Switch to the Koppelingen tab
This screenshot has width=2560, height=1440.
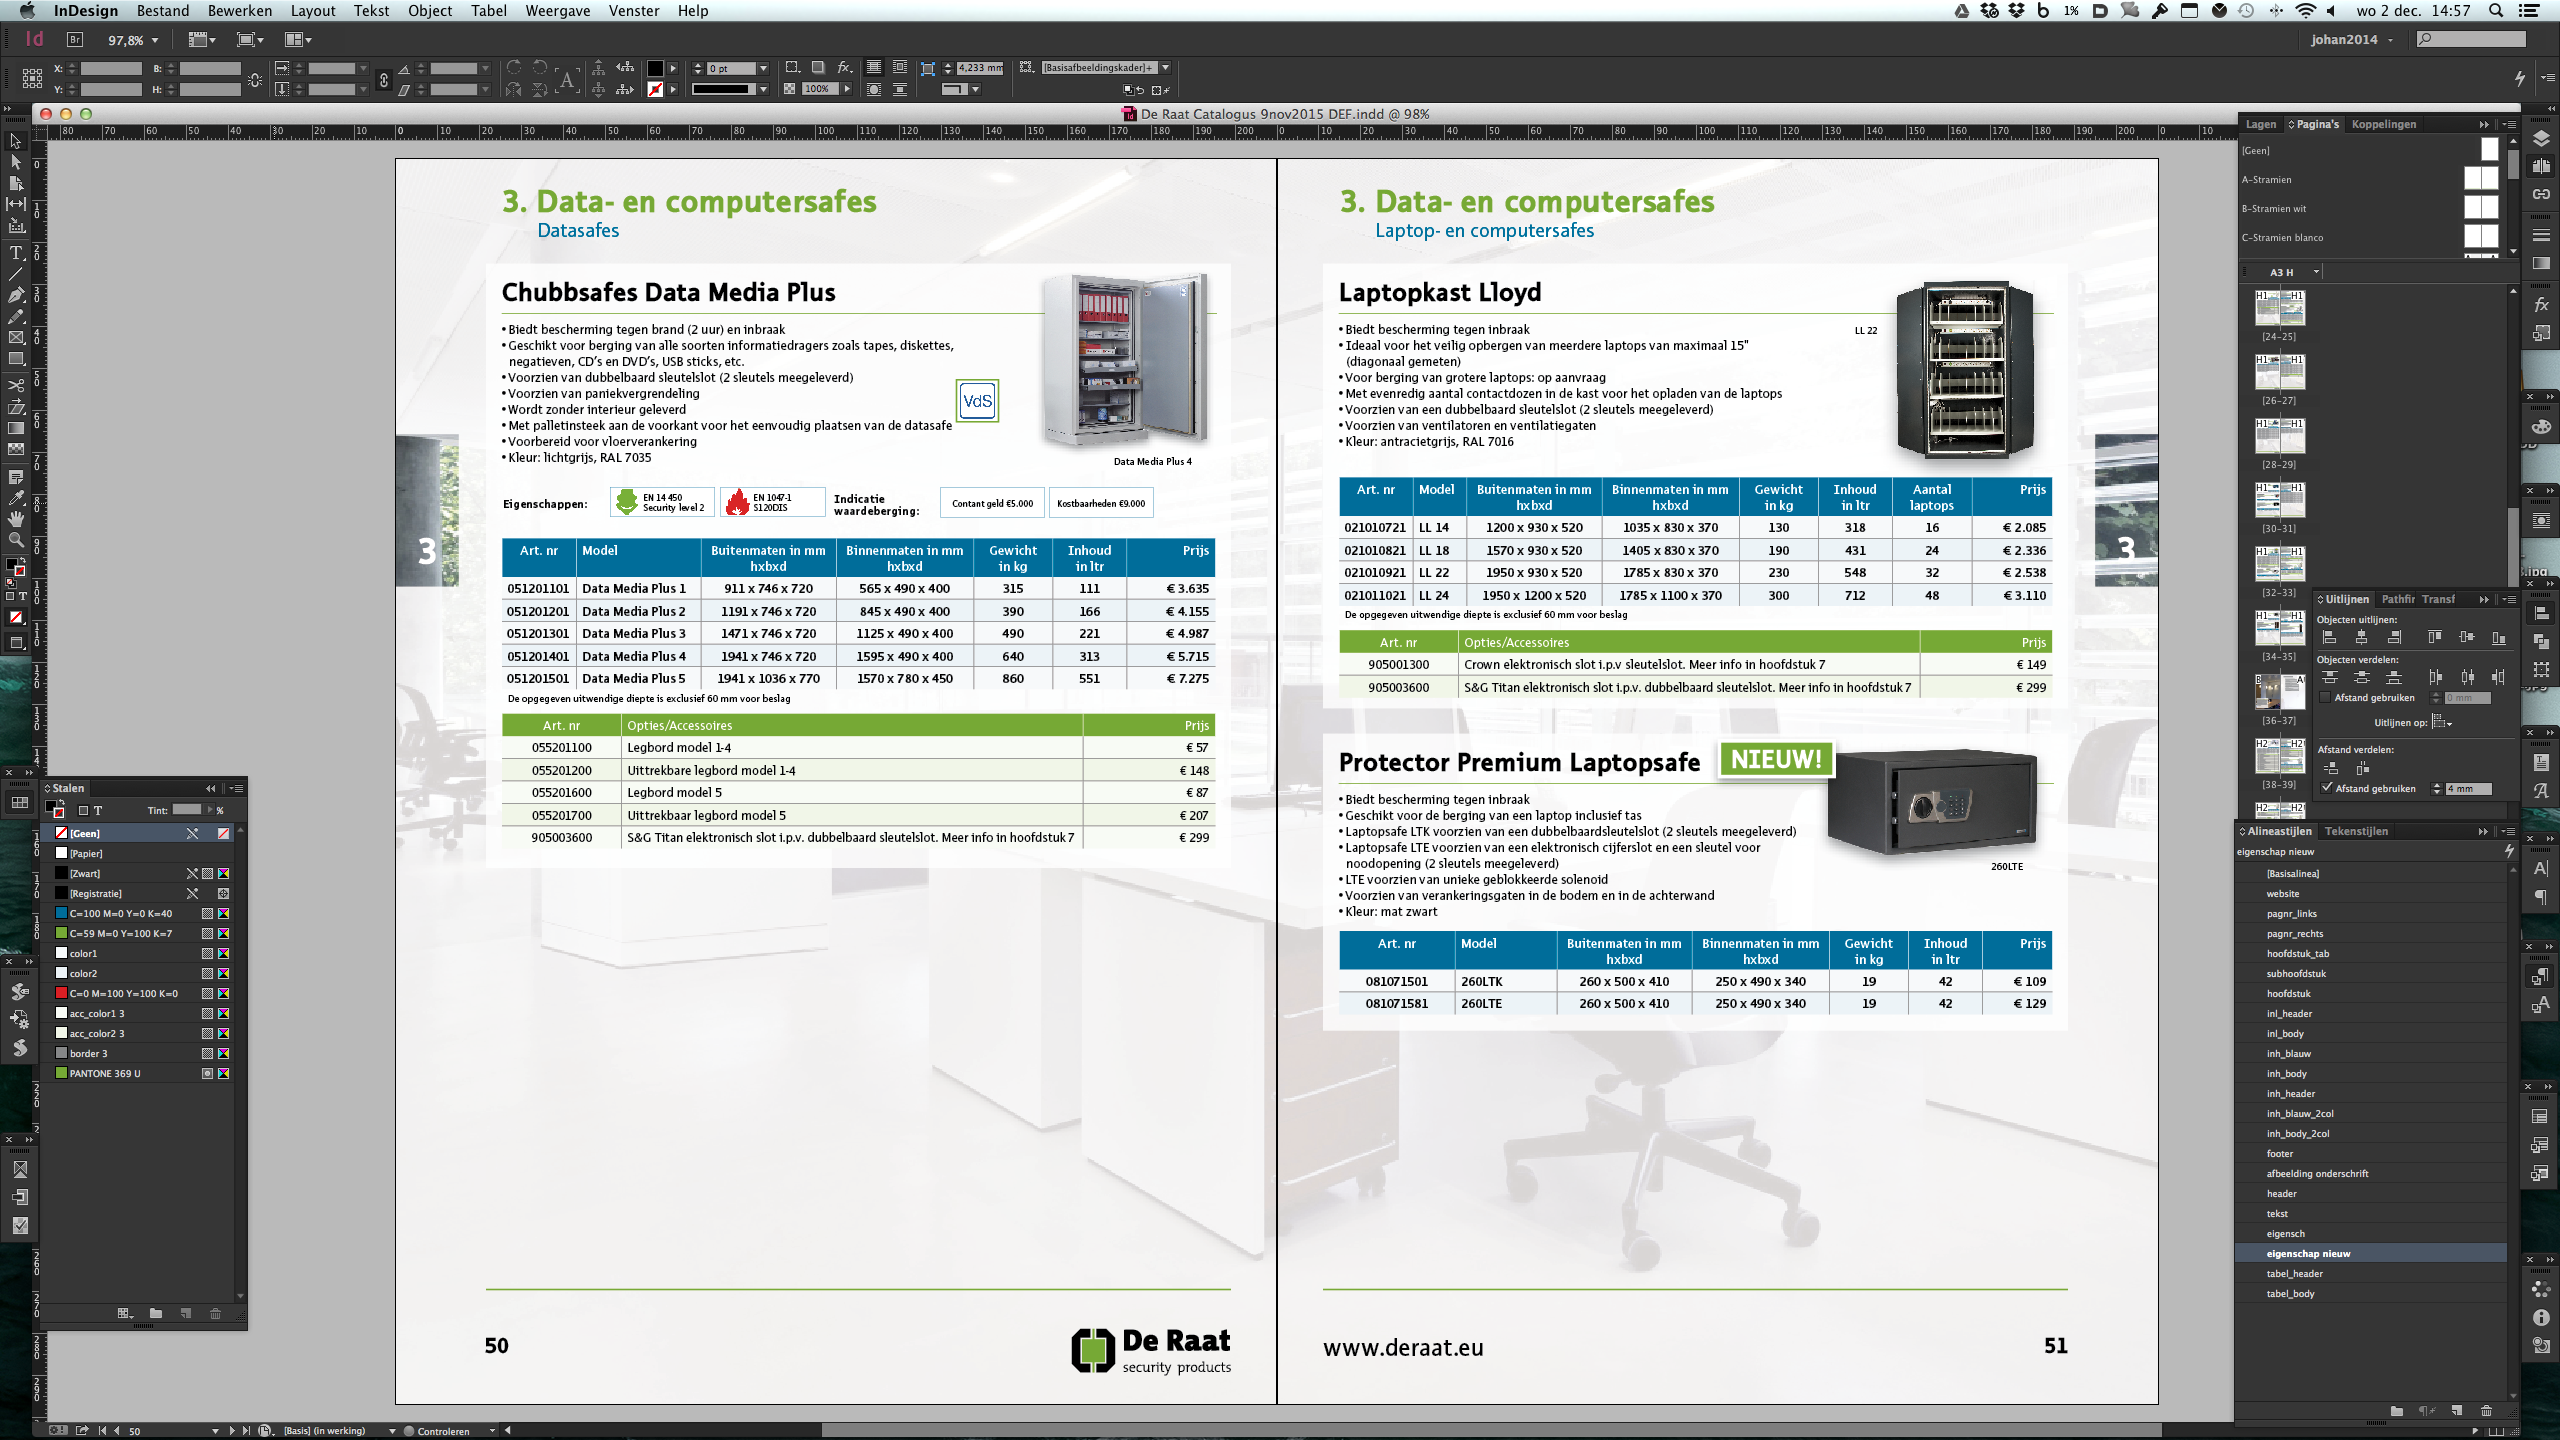point(2384,124)
